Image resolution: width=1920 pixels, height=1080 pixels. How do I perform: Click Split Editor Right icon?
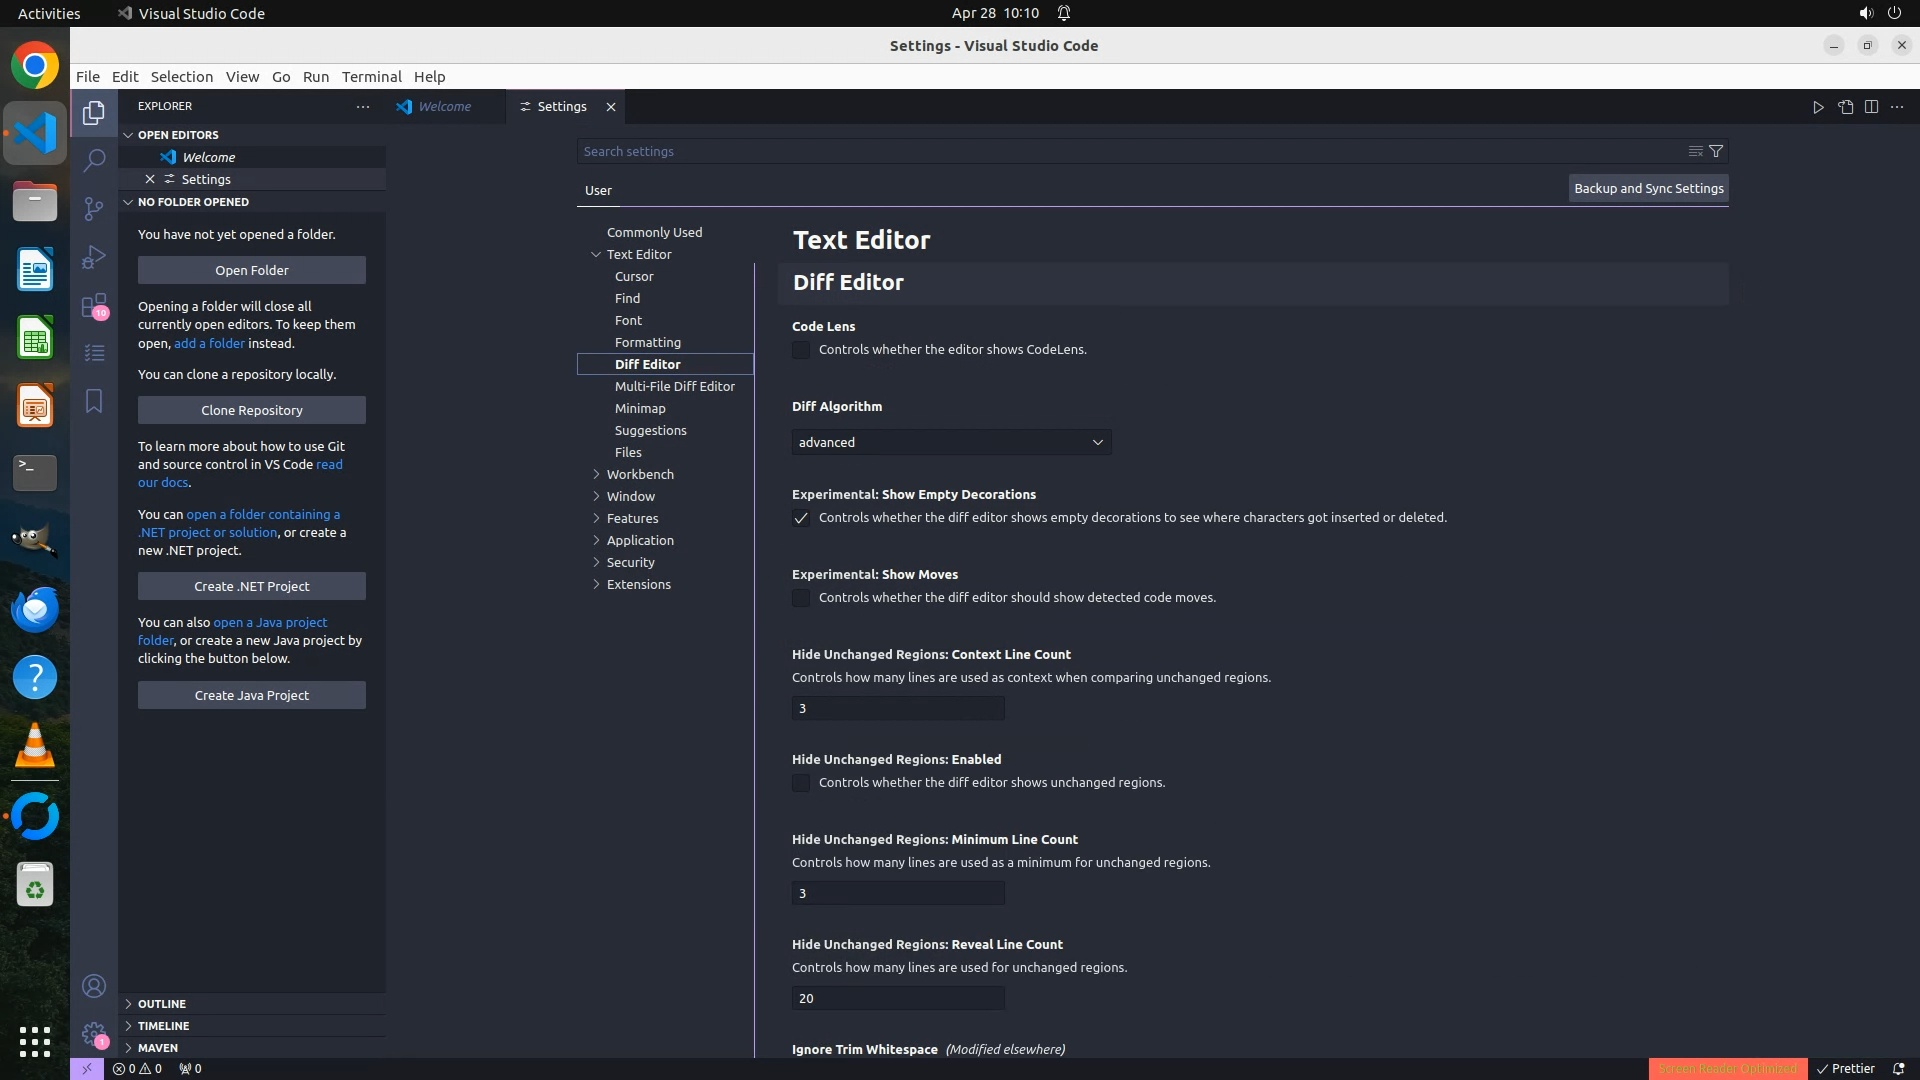coord(1871,107)
